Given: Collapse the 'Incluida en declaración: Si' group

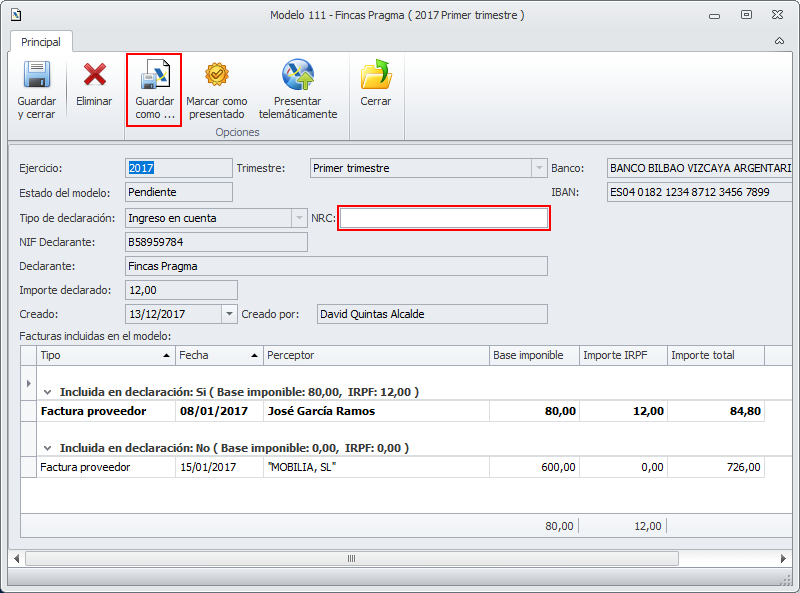Looking at the screenshot, I should click(48, 392).
